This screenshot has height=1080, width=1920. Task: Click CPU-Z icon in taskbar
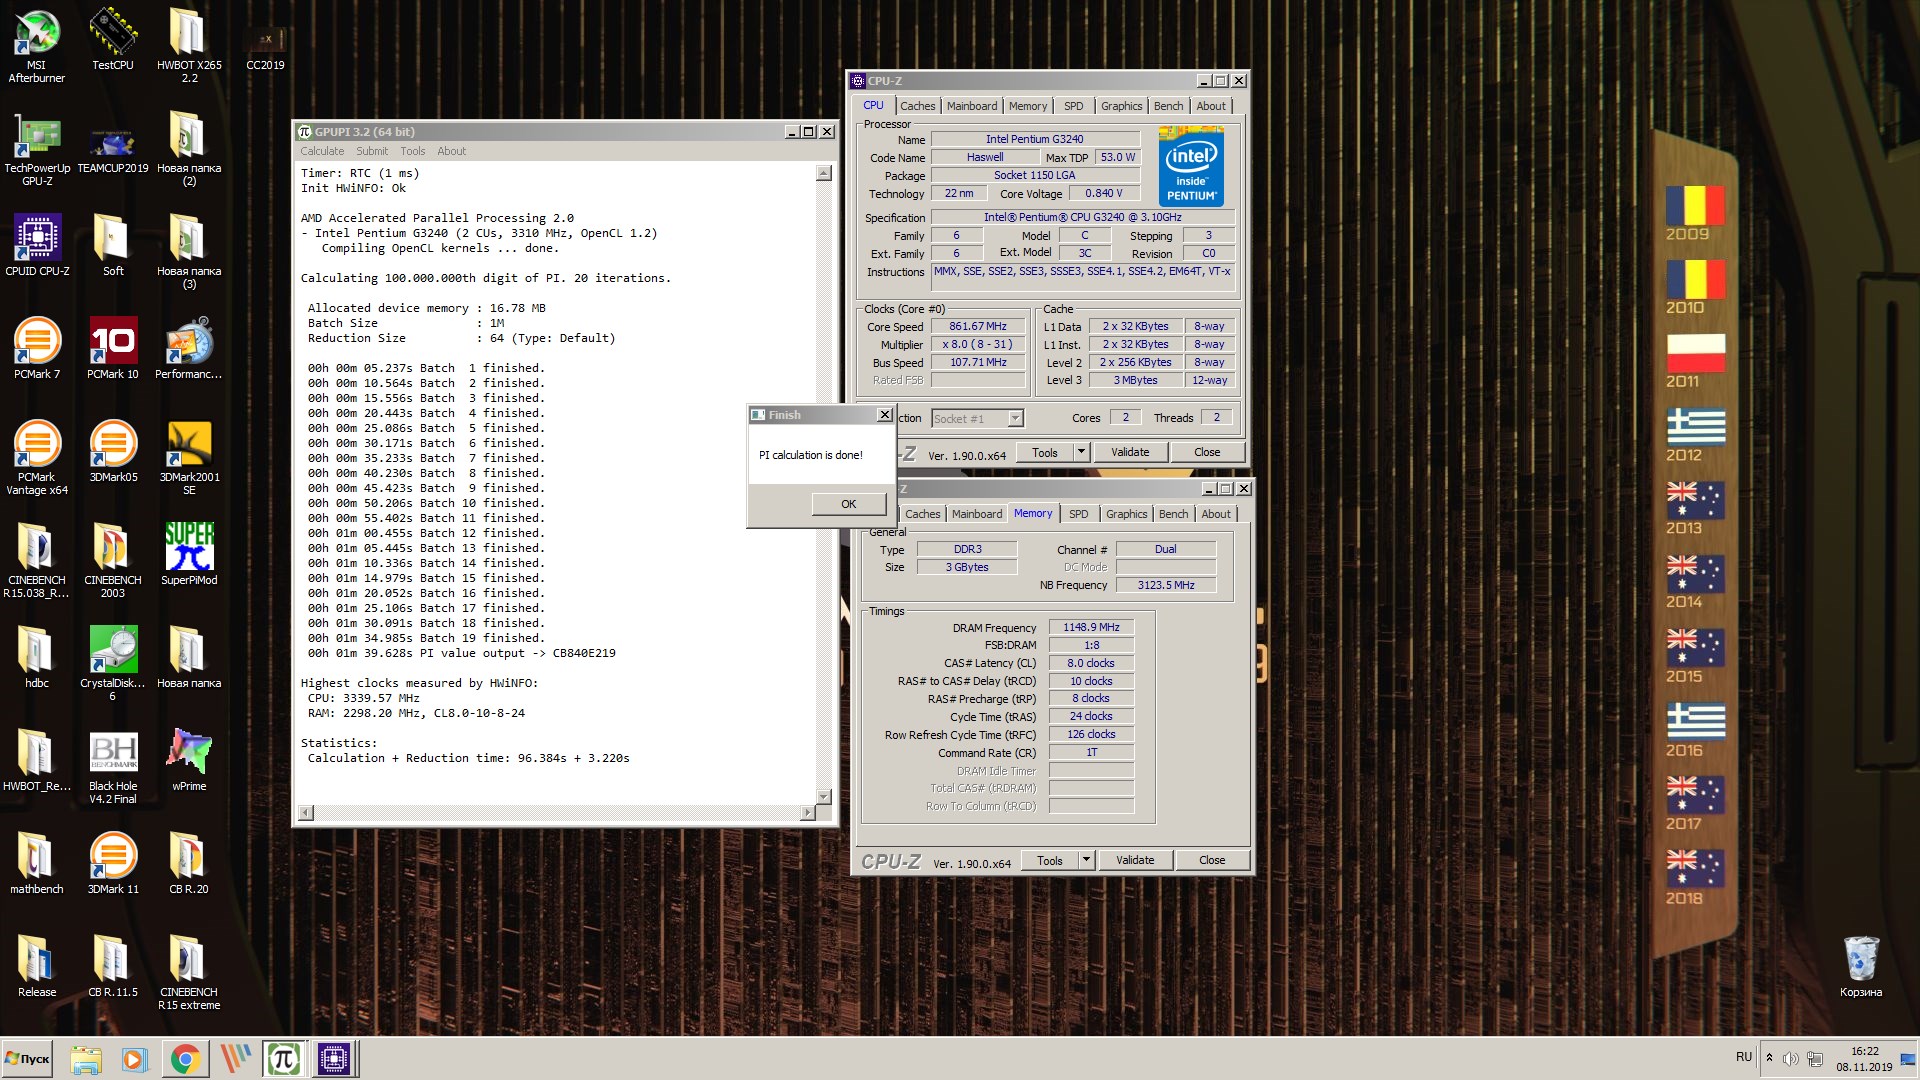334,1059
